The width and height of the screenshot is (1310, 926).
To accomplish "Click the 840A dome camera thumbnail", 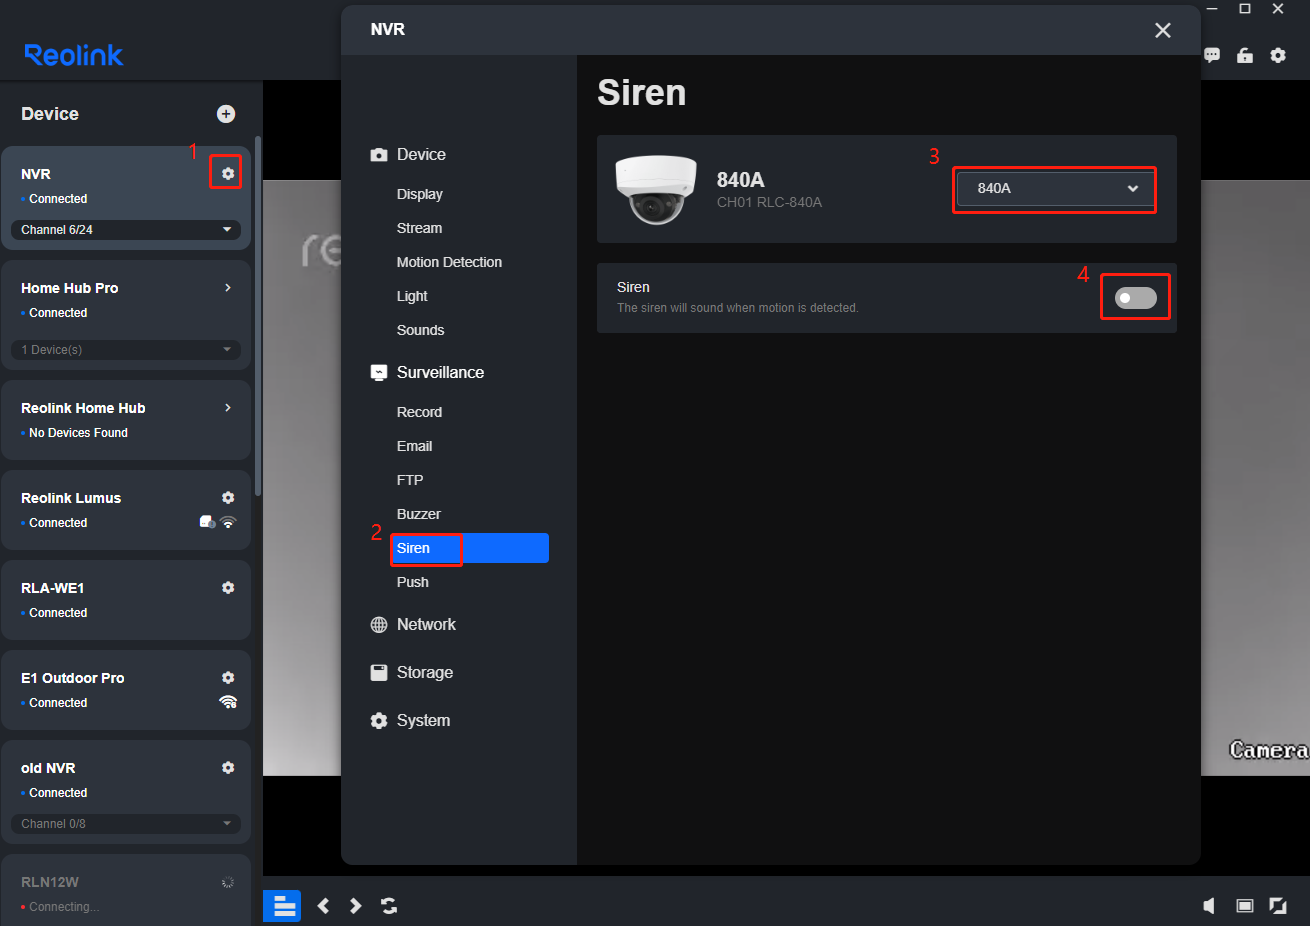I will [x=655, y=189].
